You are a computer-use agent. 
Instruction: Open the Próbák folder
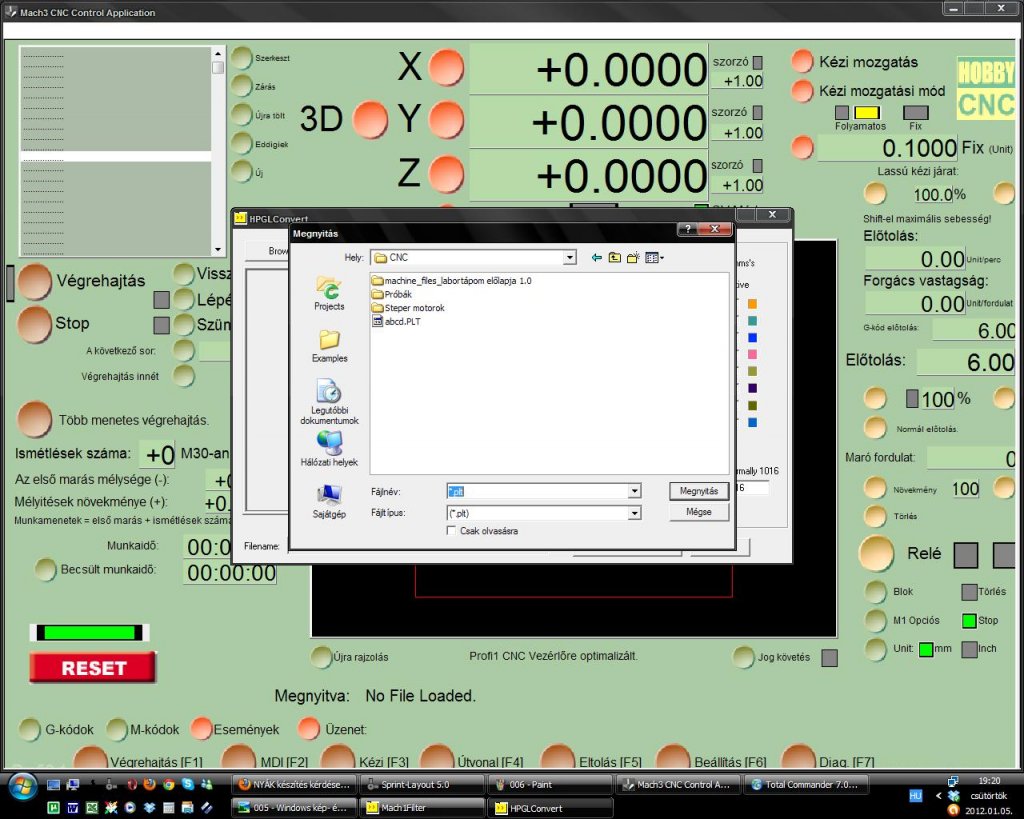(x=392, y=294)
